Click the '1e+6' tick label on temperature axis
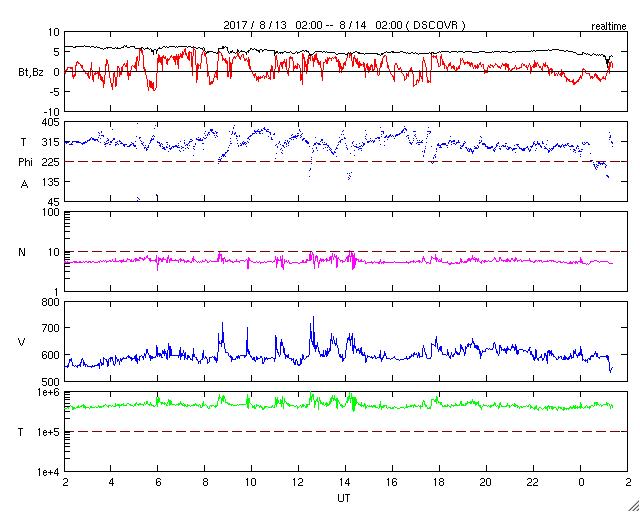 49,392
